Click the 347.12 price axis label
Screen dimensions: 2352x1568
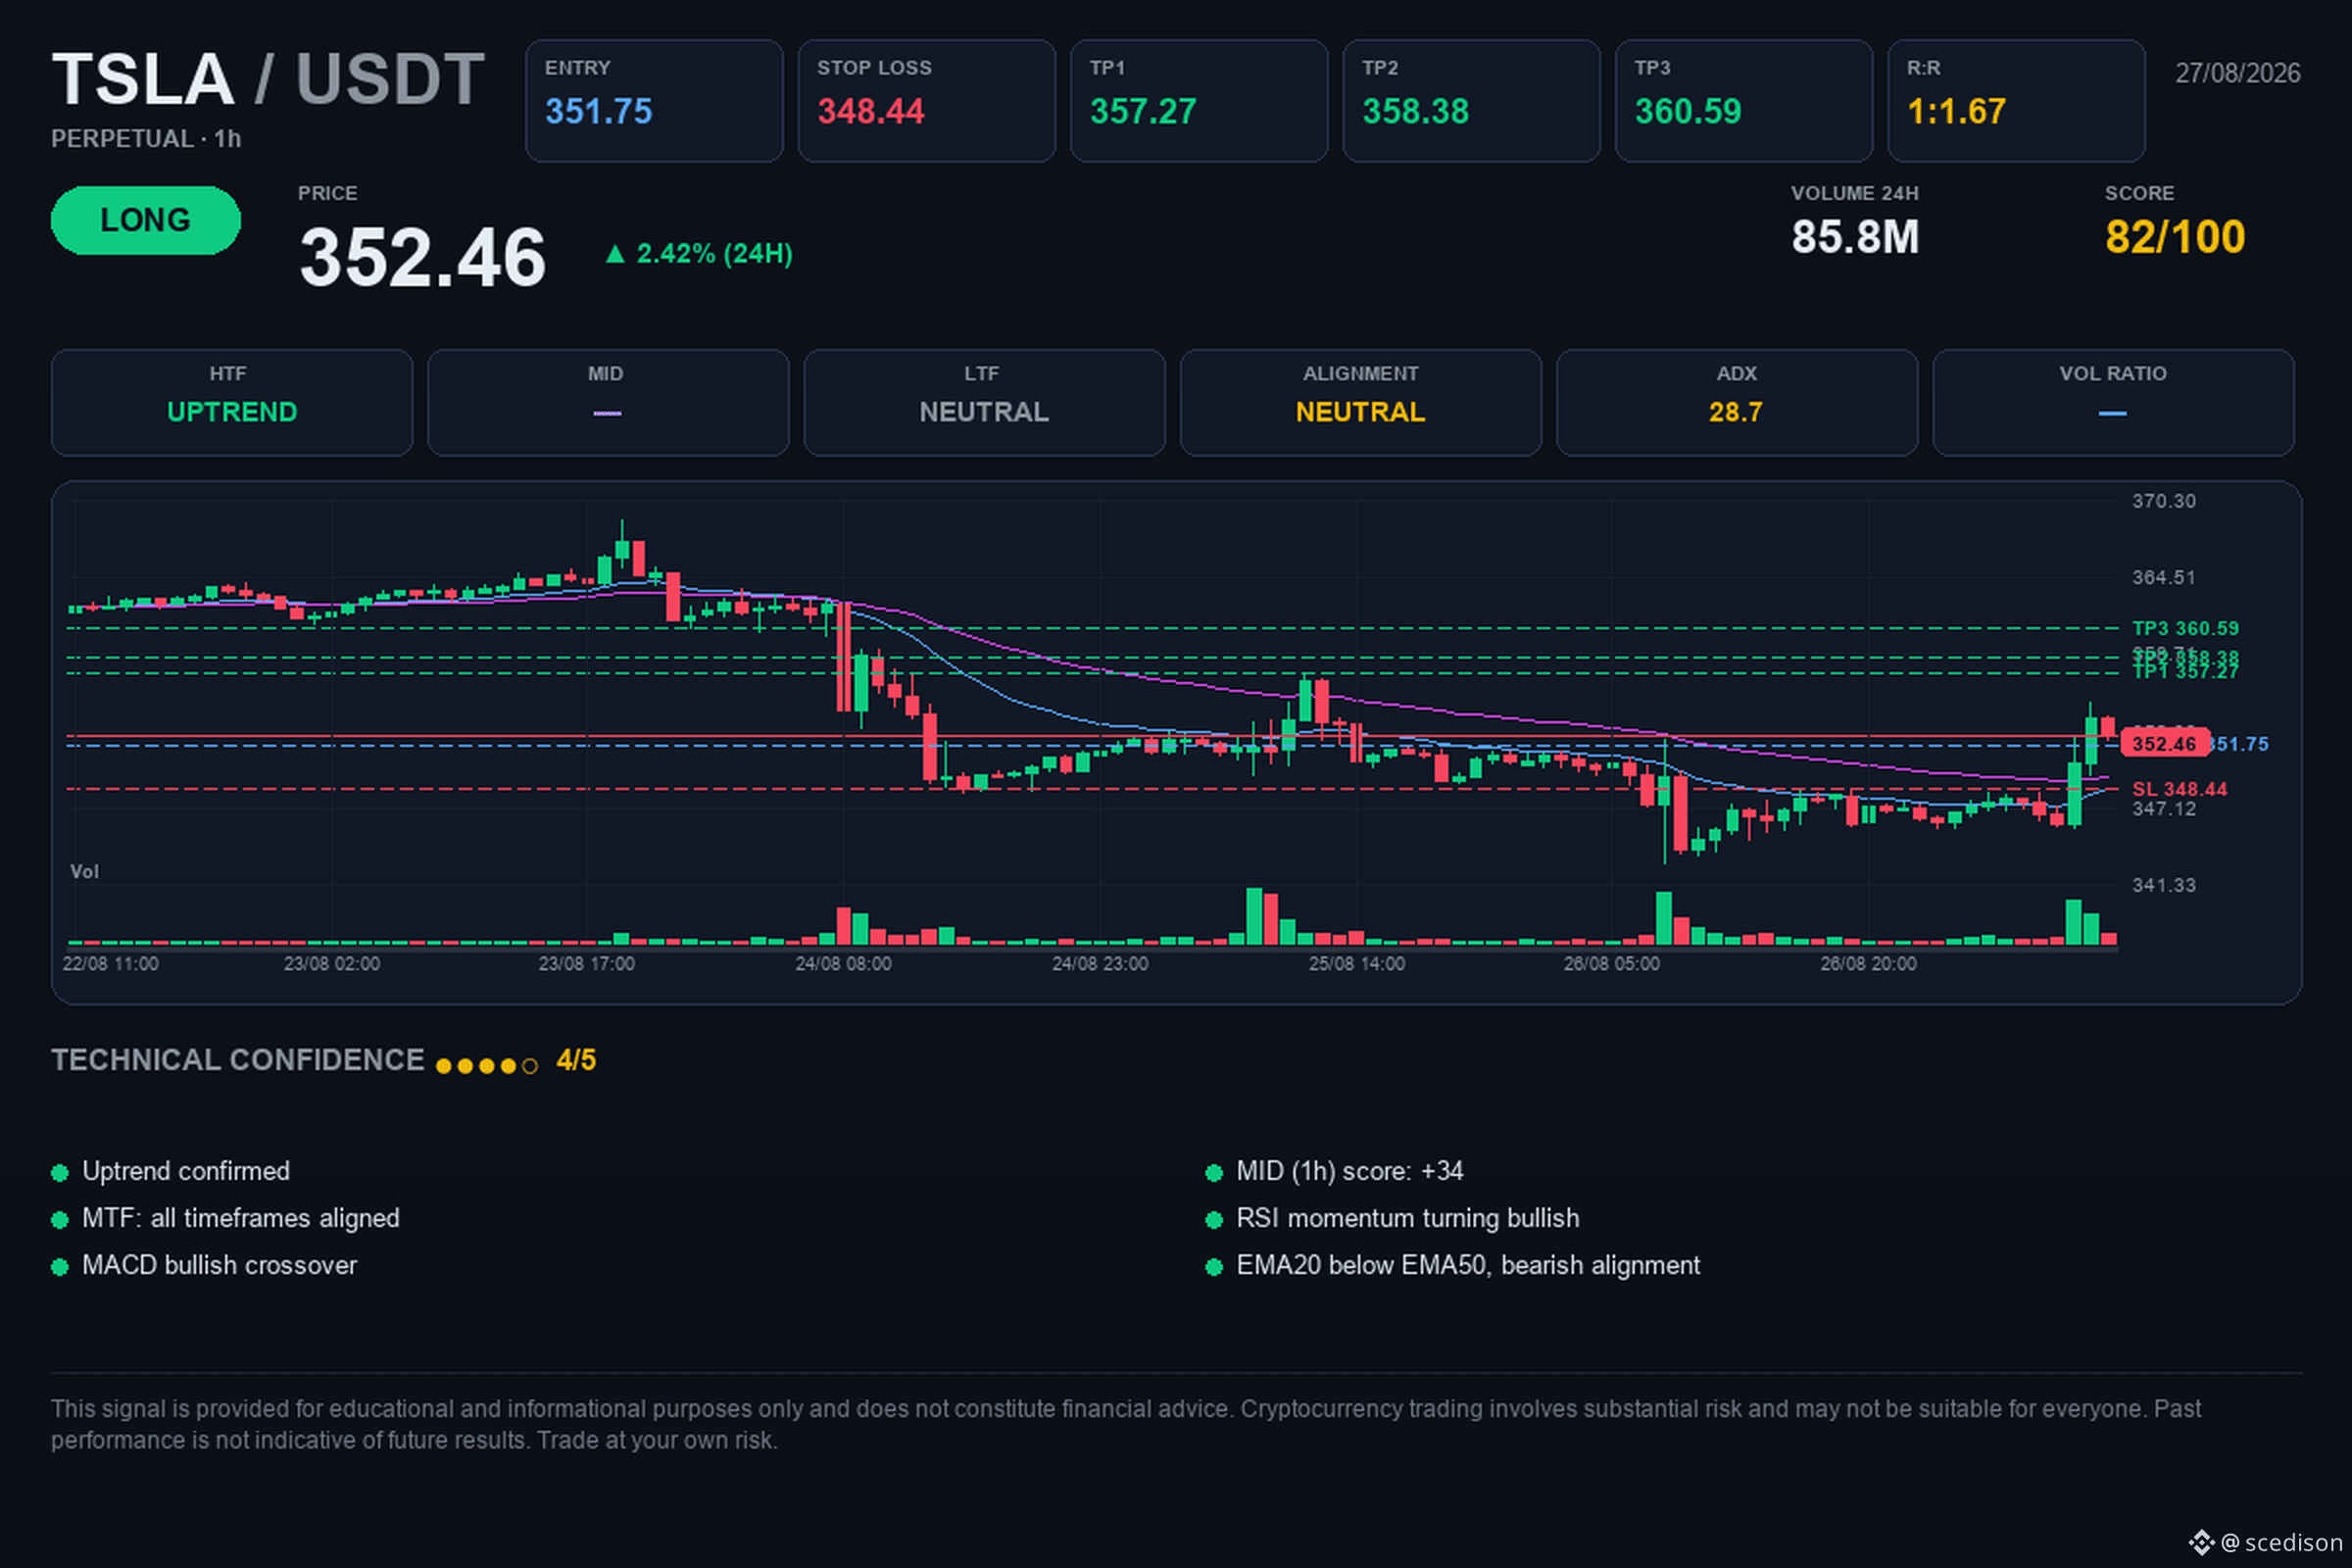pos(2164,809)
